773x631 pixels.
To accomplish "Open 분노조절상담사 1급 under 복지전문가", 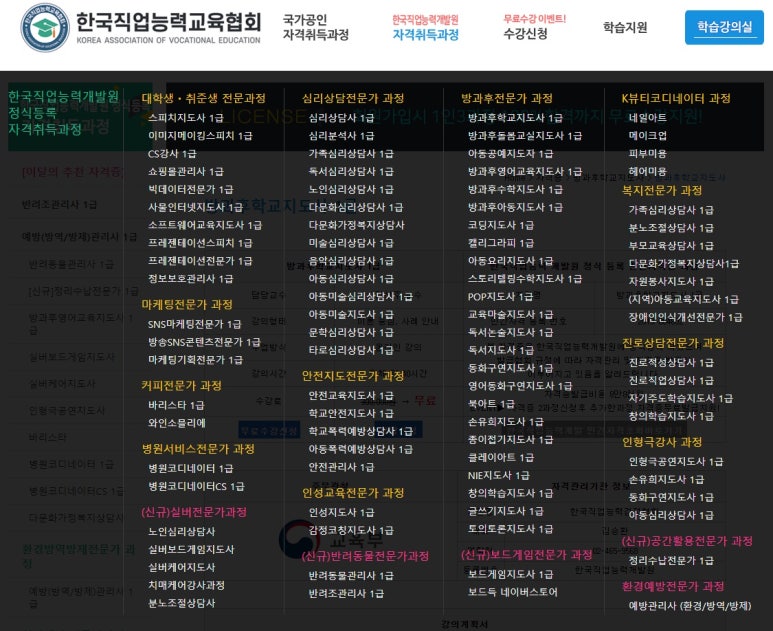I will (670, 228).
